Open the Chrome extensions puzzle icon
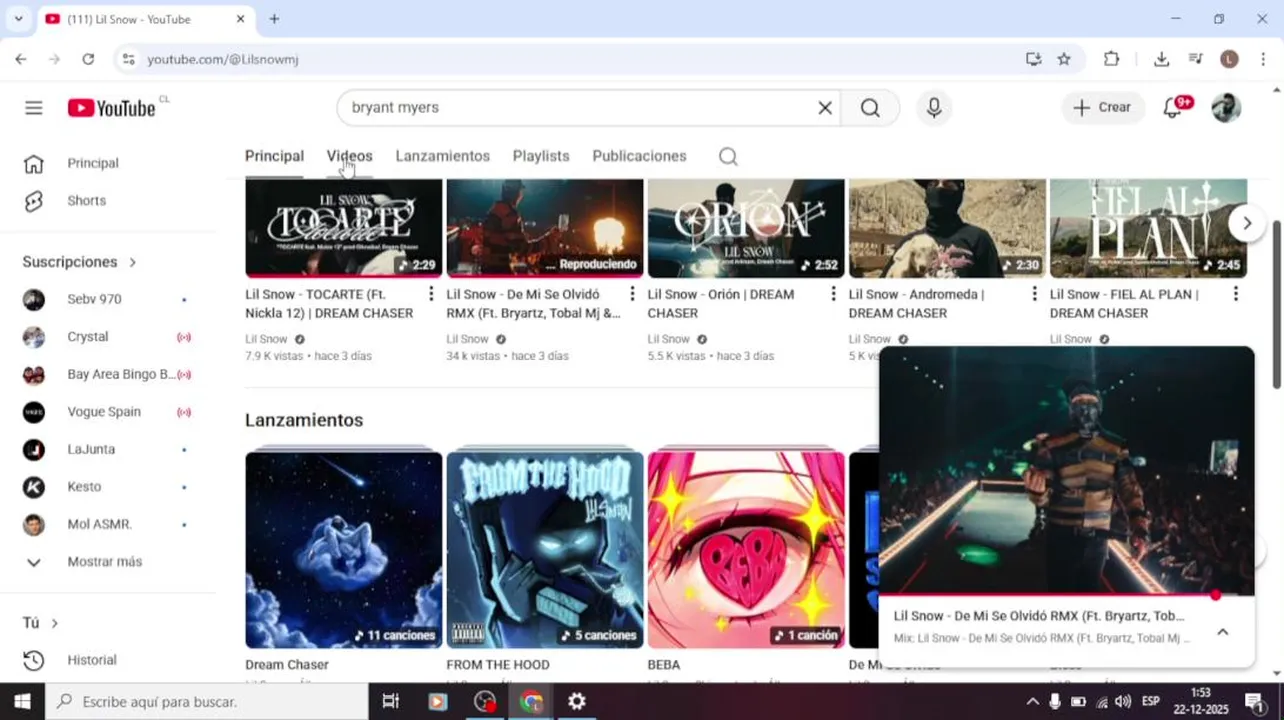Viewport: 1284px width, 720px height. pos(1111,59)
